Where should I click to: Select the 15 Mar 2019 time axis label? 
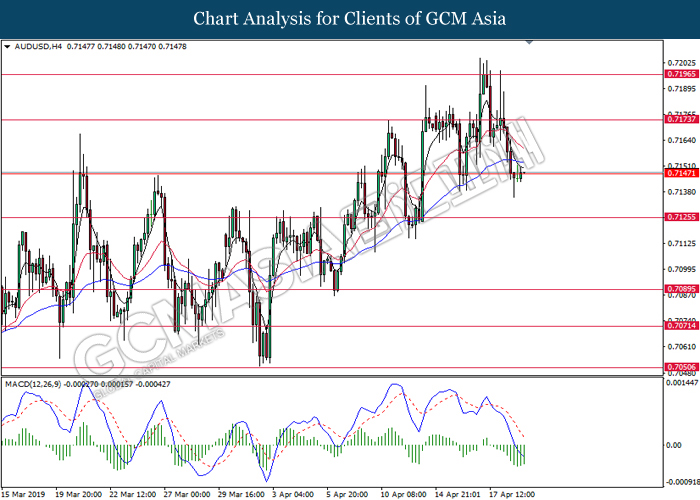(x=26, y=493)
